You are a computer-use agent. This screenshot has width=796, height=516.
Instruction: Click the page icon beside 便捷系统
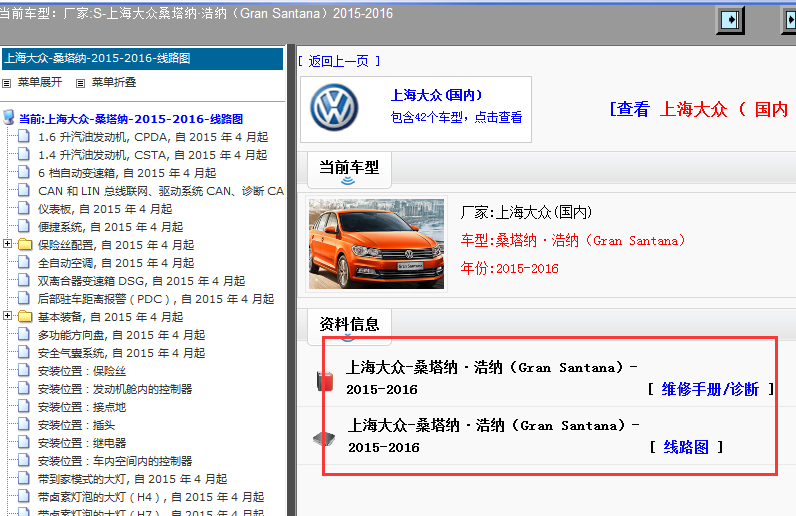click(x=23, y=226)
